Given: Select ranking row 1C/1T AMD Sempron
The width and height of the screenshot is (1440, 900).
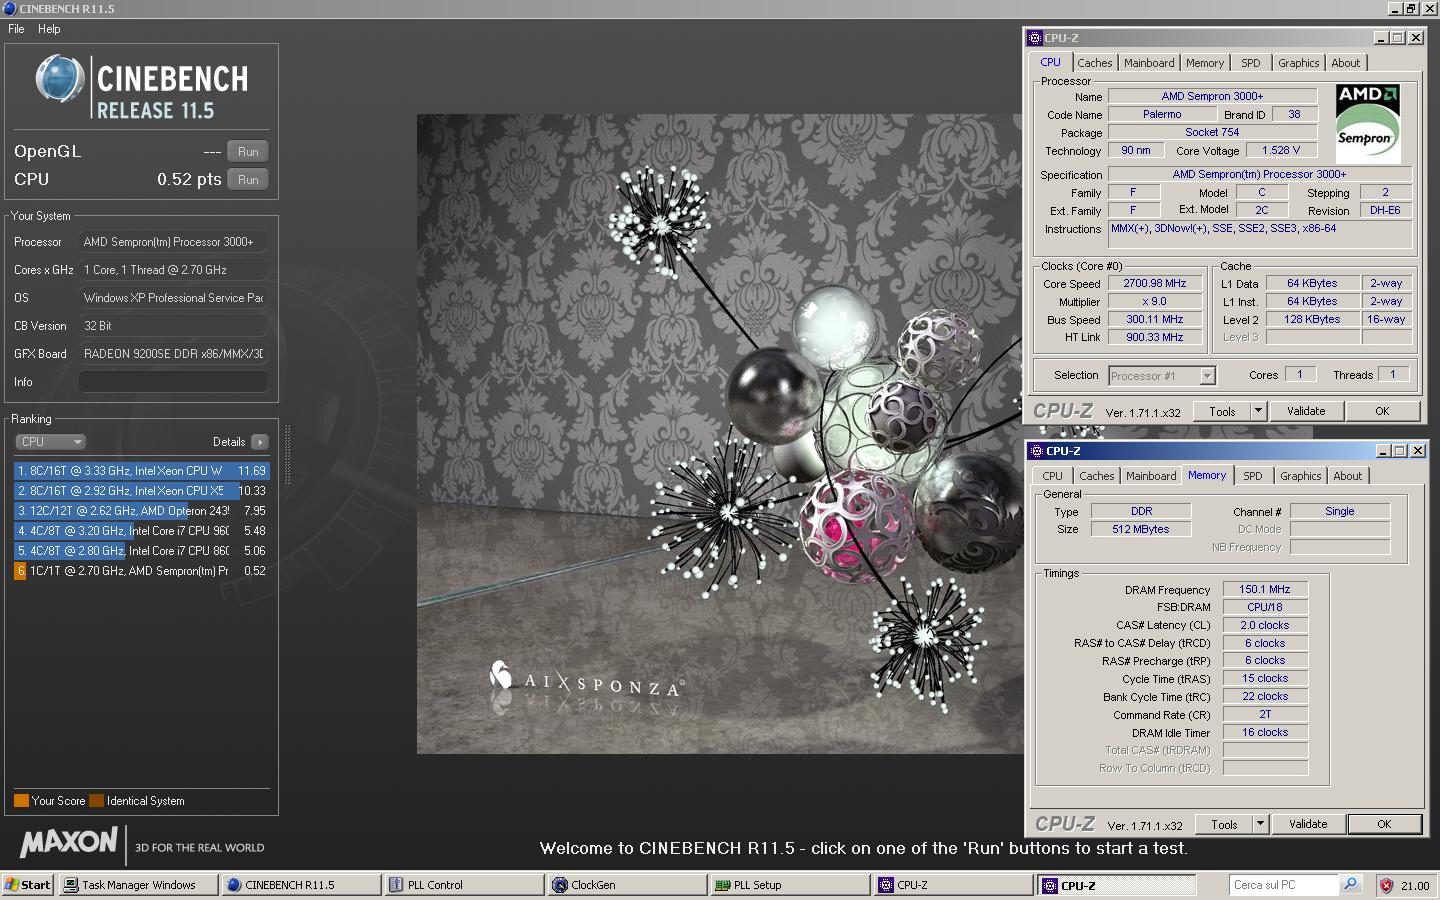Looking at the screenshot, I should coord(141,571).
